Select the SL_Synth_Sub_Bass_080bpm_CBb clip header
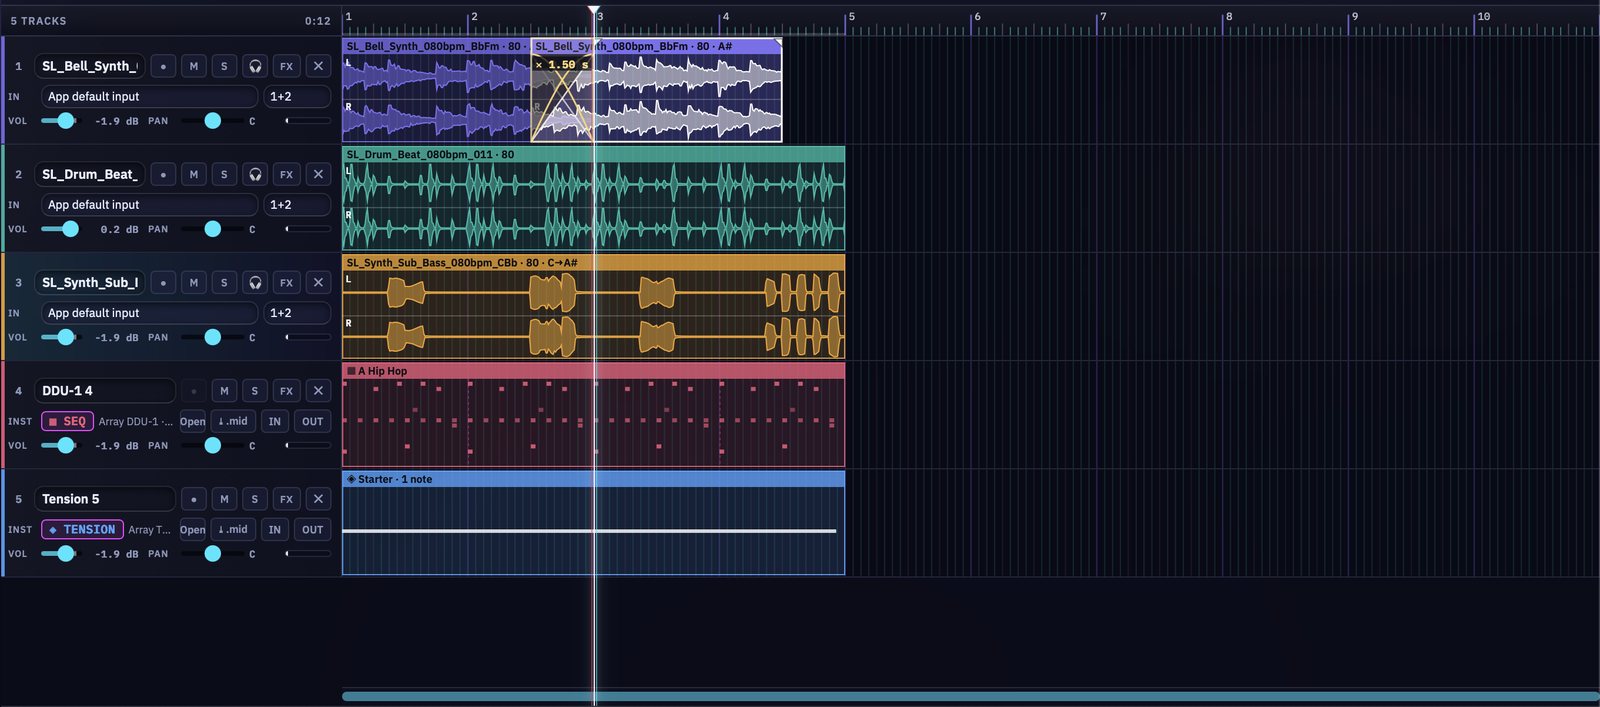This screenshot has width=1600, height=707. tap(593, 262)
